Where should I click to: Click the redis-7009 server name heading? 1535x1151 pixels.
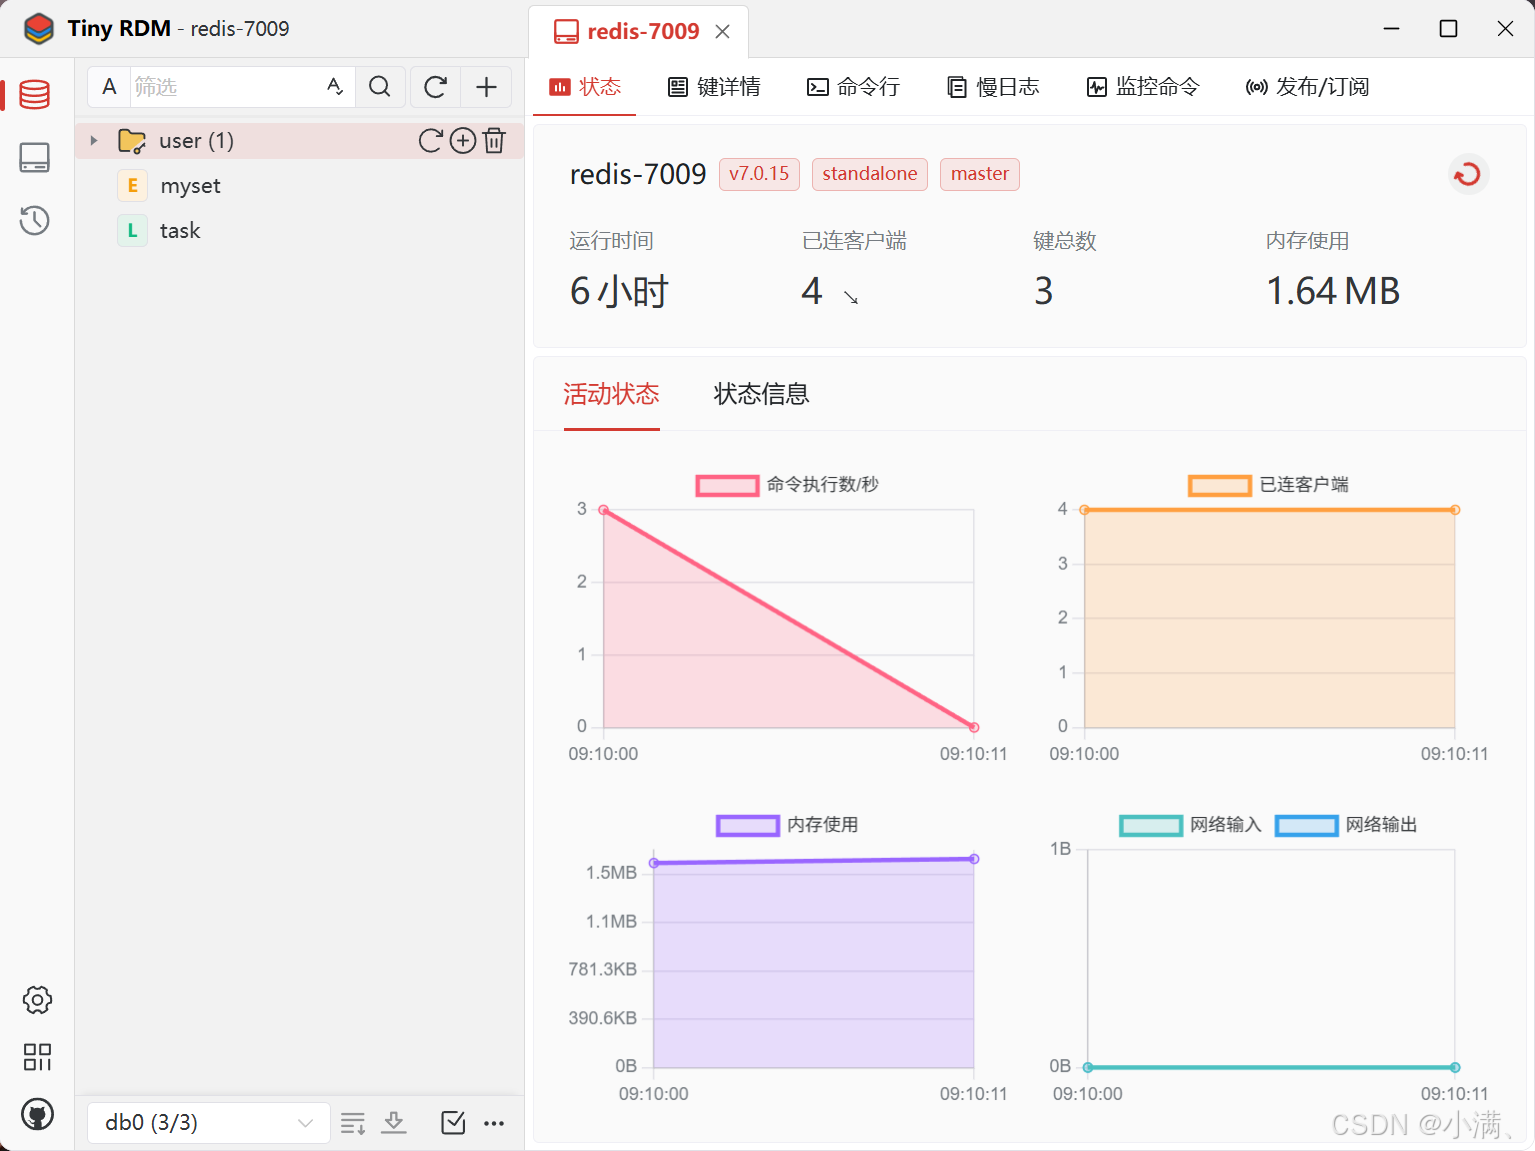pos(638,174)
